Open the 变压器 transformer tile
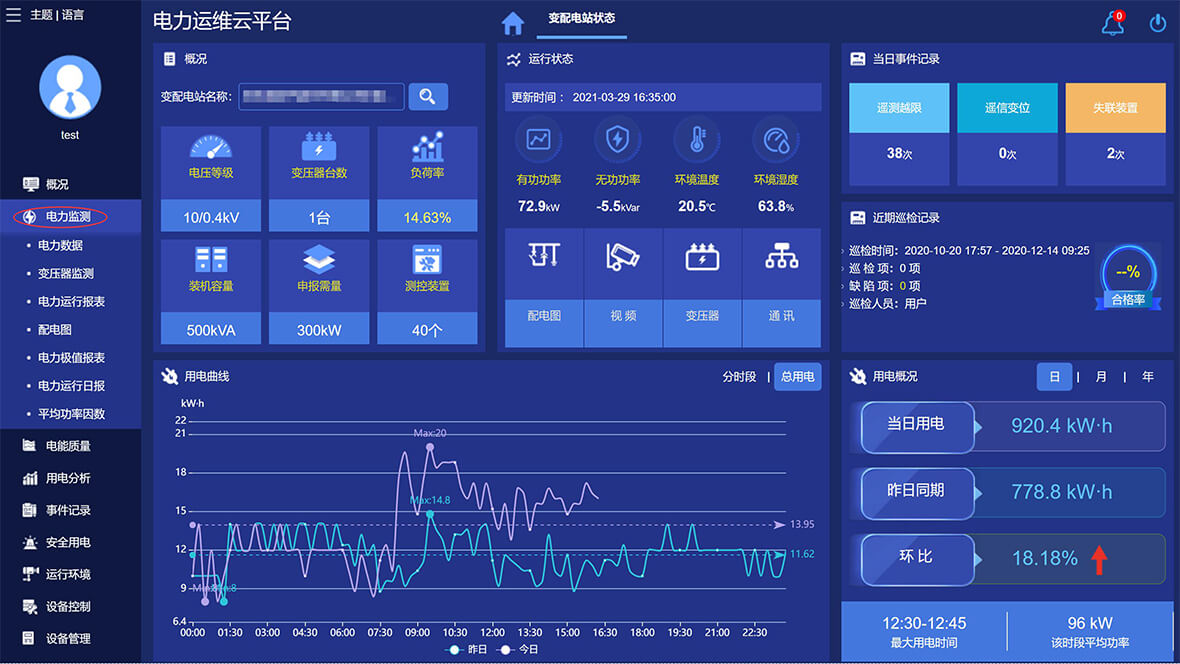The width and height of the screenshot is (1180, 664). click(702, 287)
